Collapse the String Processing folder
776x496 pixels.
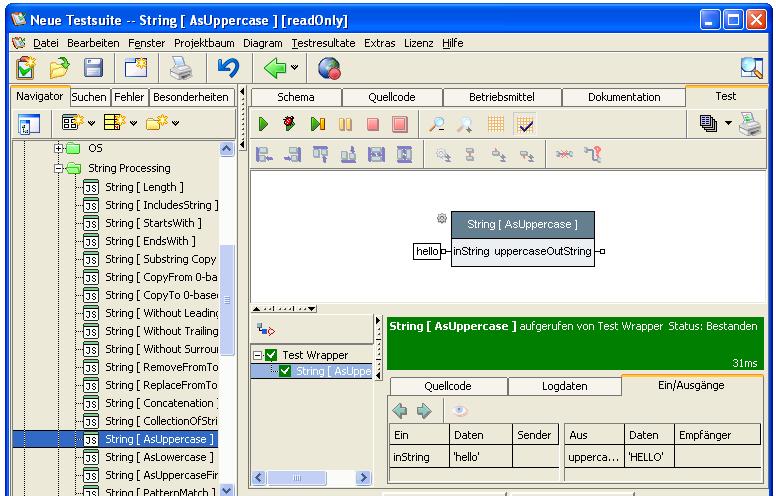tap(60, 169)
